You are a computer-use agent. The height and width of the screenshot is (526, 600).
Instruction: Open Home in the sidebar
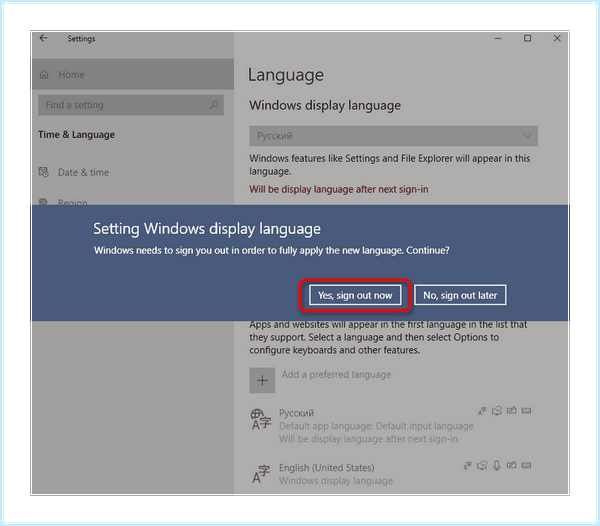coord(133,74)
